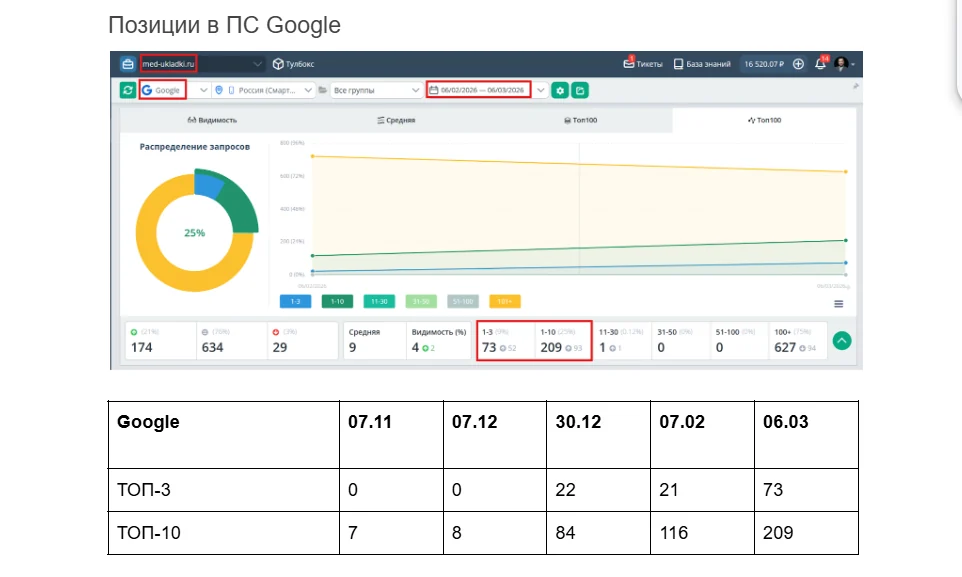This screenshot has height=577, width=962.
Task: Toggle the 100+ legend series
Action: pyautogui.click(x=506, y=301)
